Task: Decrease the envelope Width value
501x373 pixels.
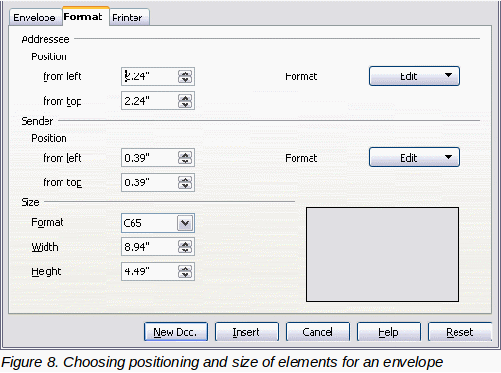Action: pos(185,250)
